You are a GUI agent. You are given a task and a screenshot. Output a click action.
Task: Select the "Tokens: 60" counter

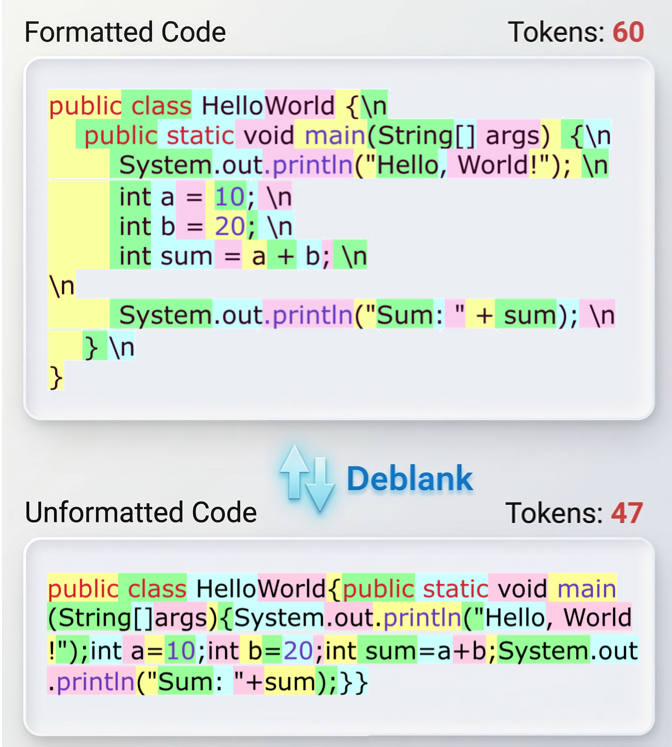576,32
